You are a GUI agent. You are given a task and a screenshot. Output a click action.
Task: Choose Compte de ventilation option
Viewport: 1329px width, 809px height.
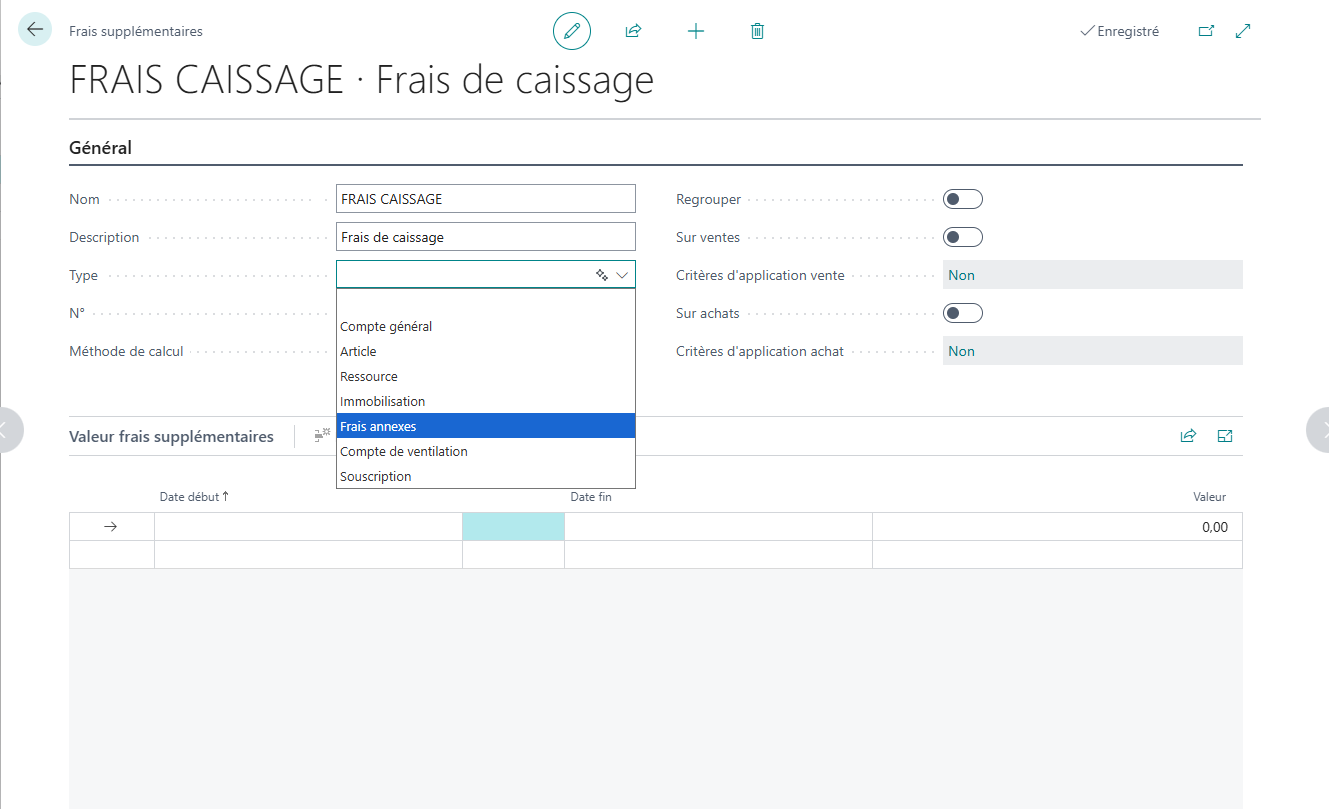[486, 452]
